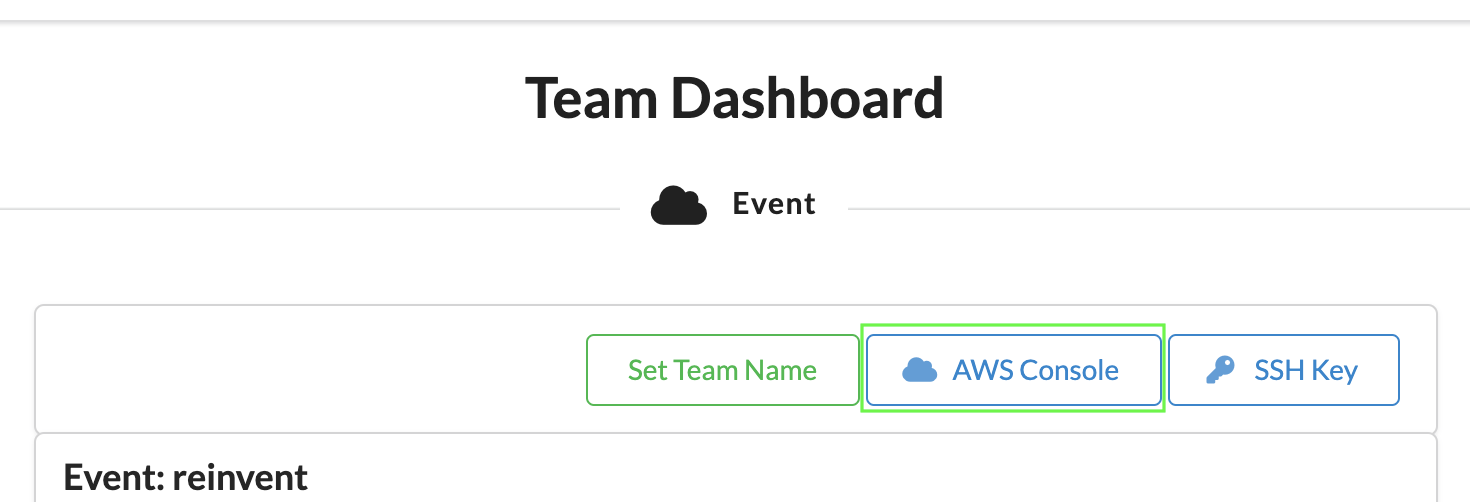
Task: Click empty area left of Set Team Name
Action: (310, 370)
